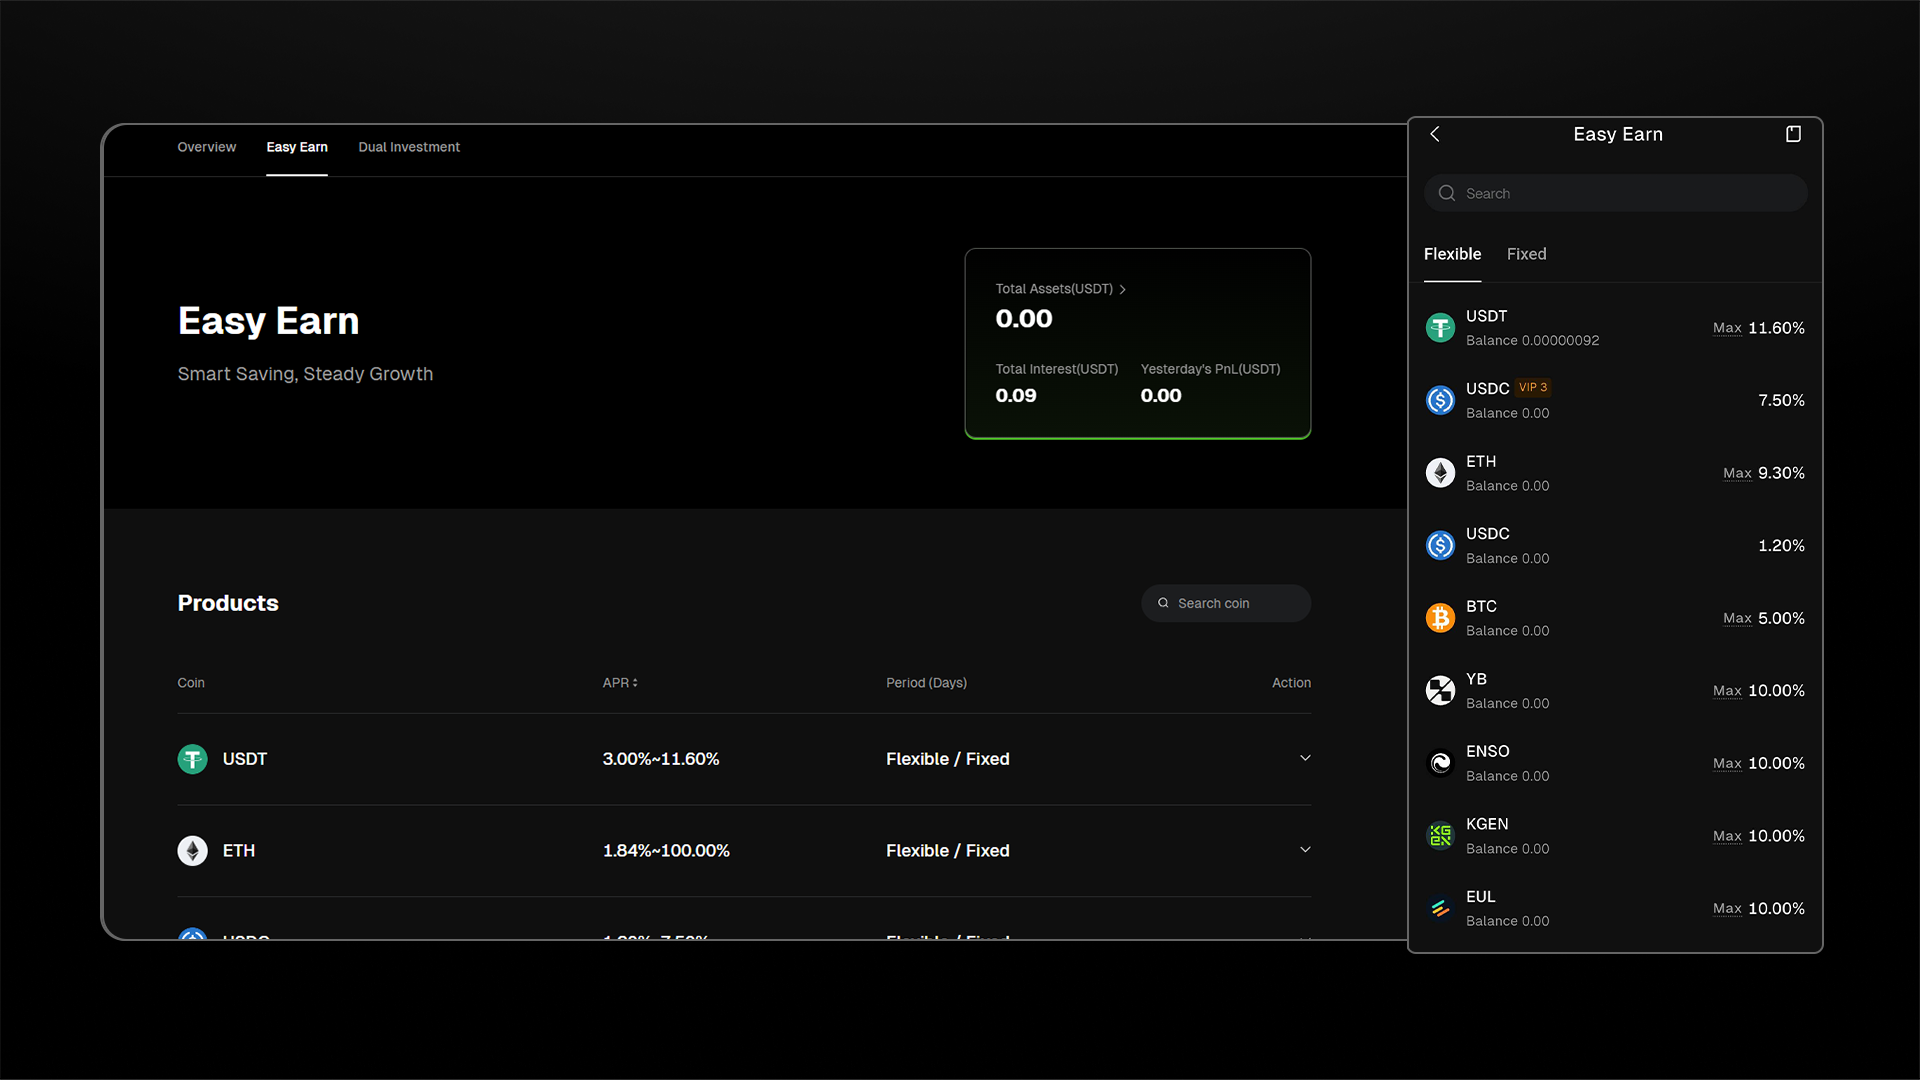Select the YB coin icon
Viewport: 1920px width, 1080px height.
1440,690
